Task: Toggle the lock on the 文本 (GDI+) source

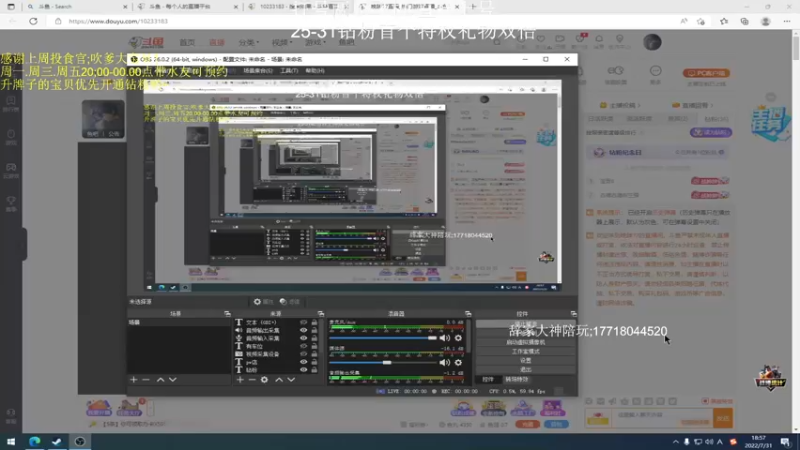Action: [314, 322]
